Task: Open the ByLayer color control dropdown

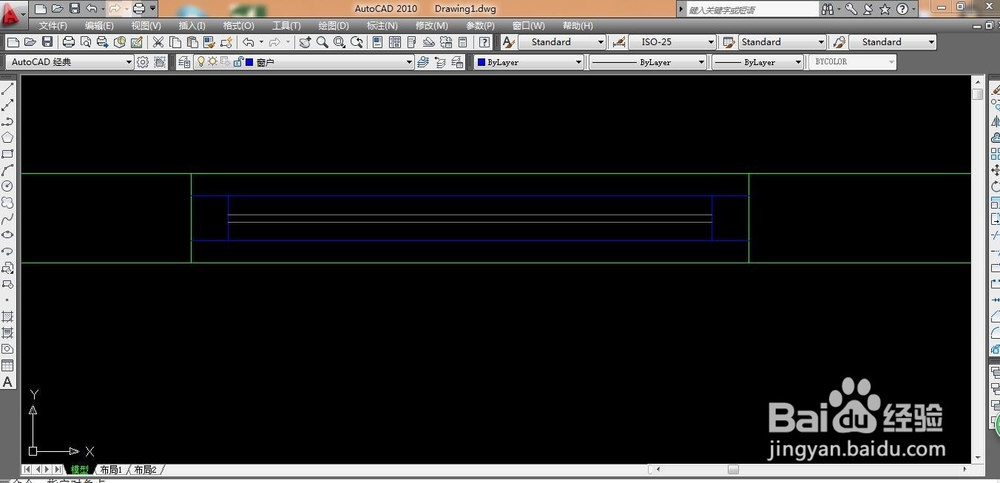Action: [529, 62]
